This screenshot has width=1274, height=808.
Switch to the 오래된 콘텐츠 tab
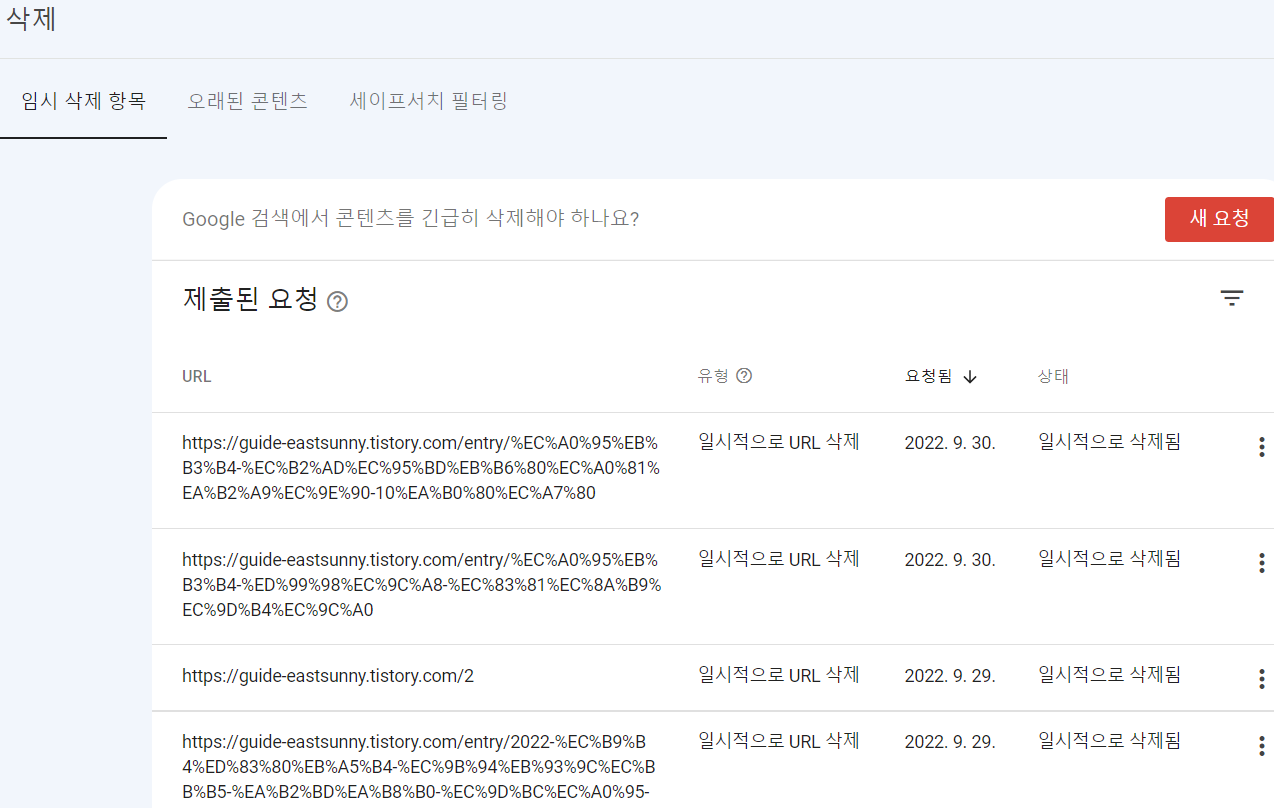(x=247, y=100)
